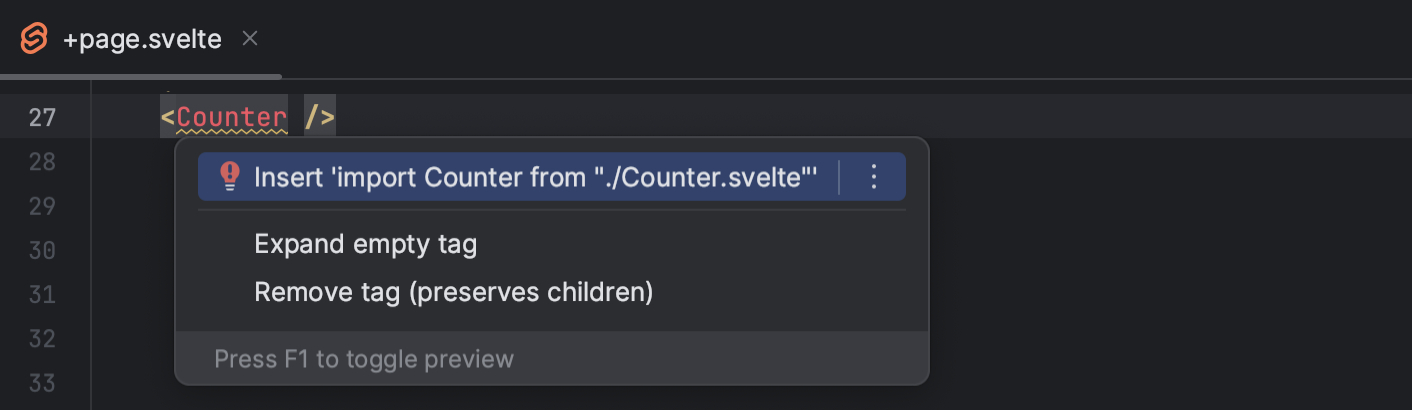This screenshot has height=410, width=1412.
Task: Click the Press F1 to toggle preview hint
Action: [x=364, y=358]
